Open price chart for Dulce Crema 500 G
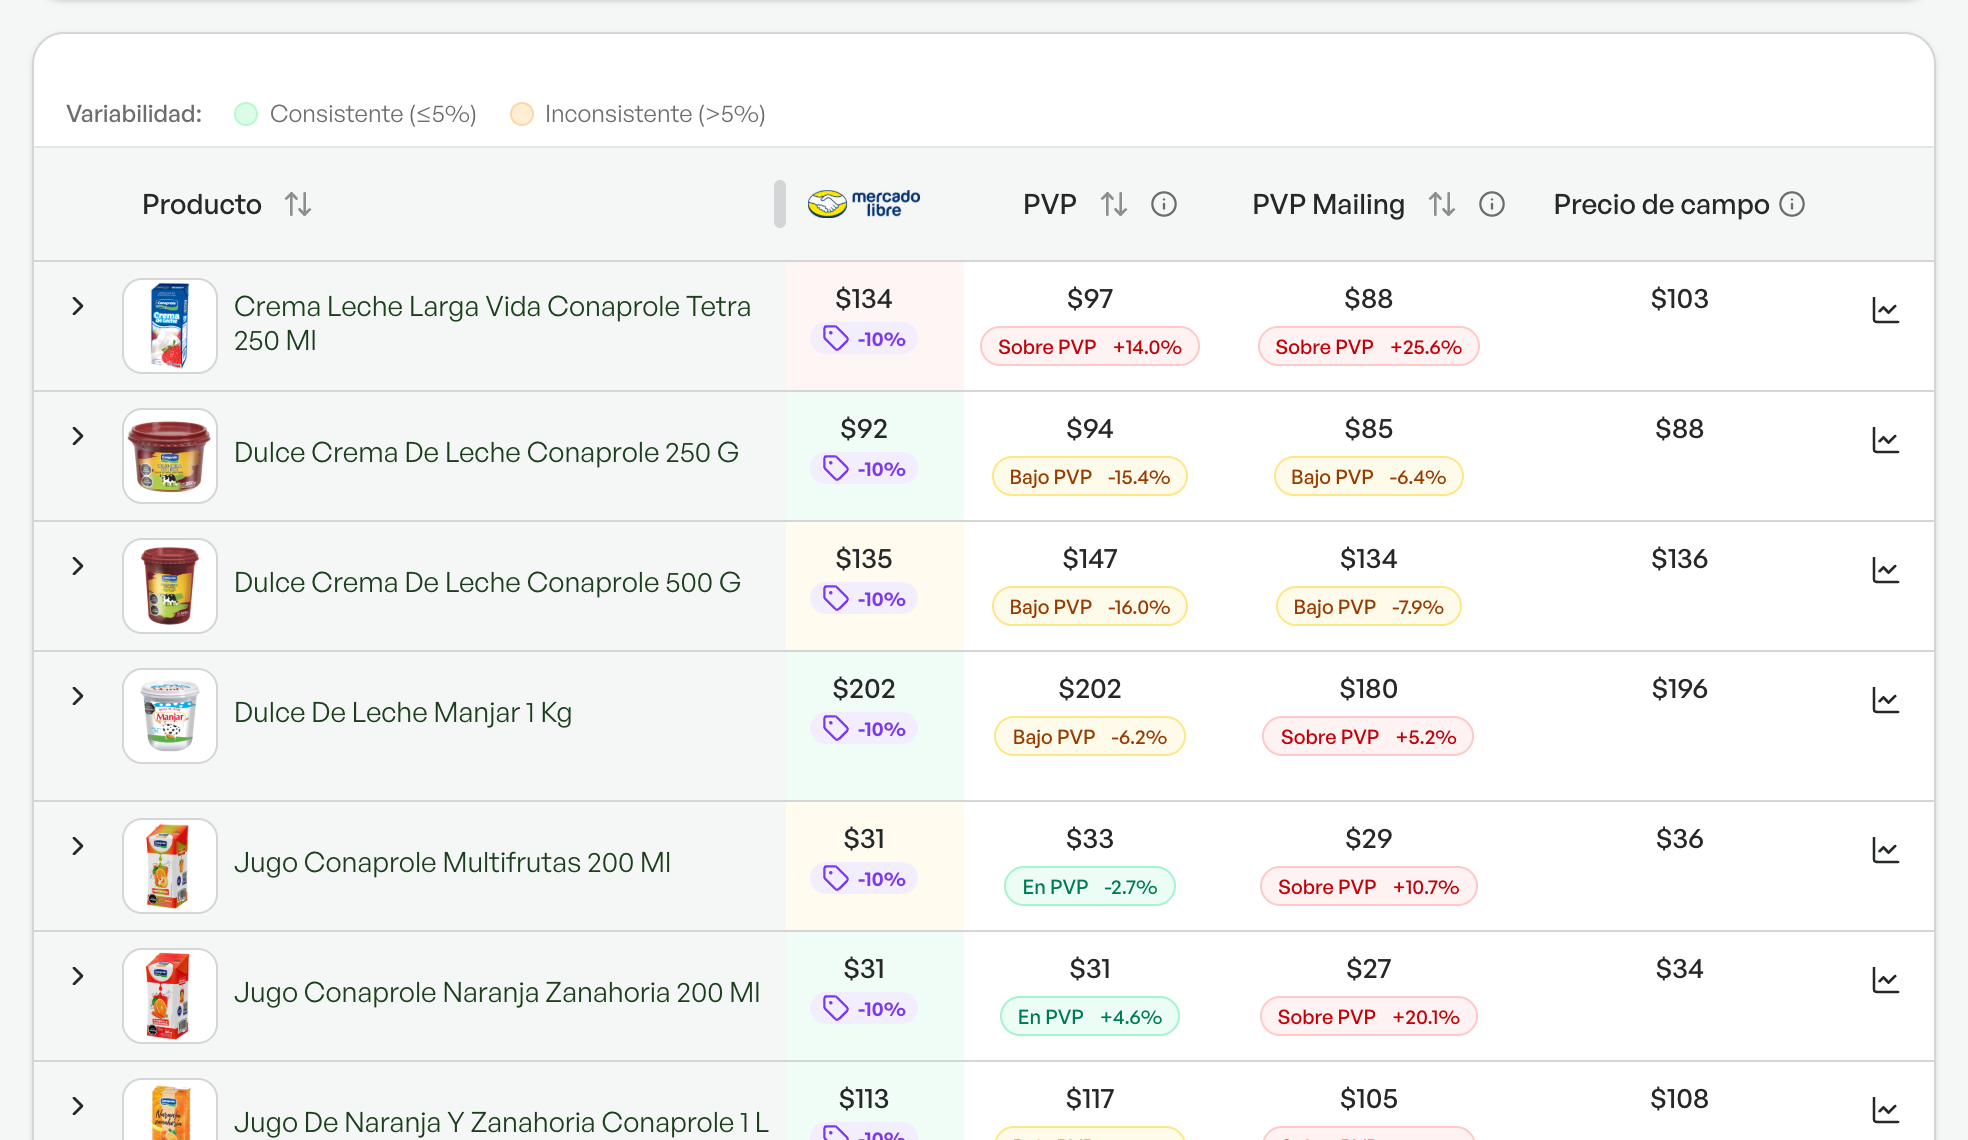 pos(1885,570)
